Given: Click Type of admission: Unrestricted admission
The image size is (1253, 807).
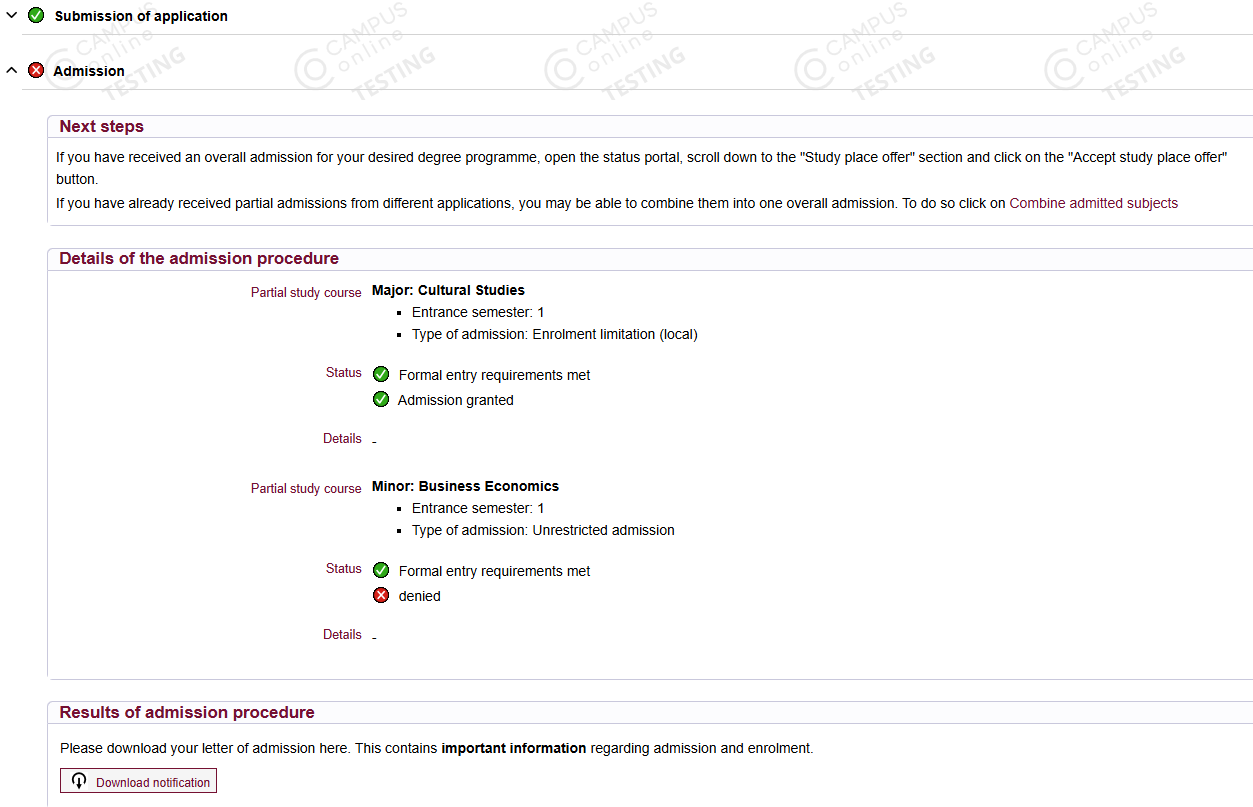Looking at the screenshot, I should tap(543, 530).
